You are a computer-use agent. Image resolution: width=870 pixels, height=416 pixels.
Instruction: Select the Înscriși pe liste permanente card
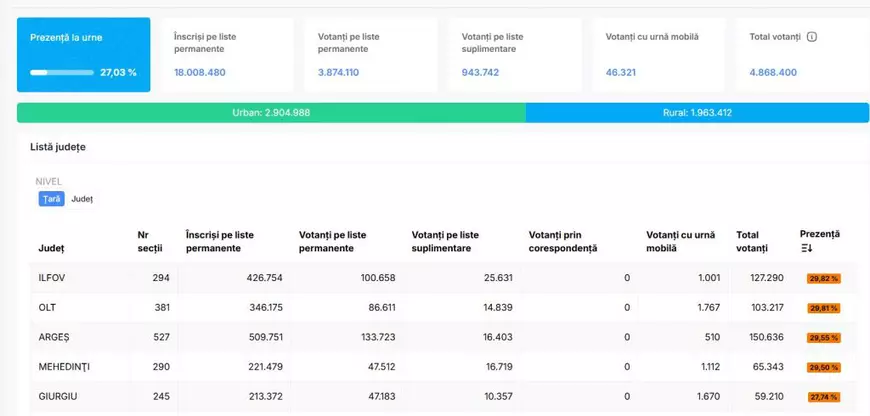pos(227,55)
